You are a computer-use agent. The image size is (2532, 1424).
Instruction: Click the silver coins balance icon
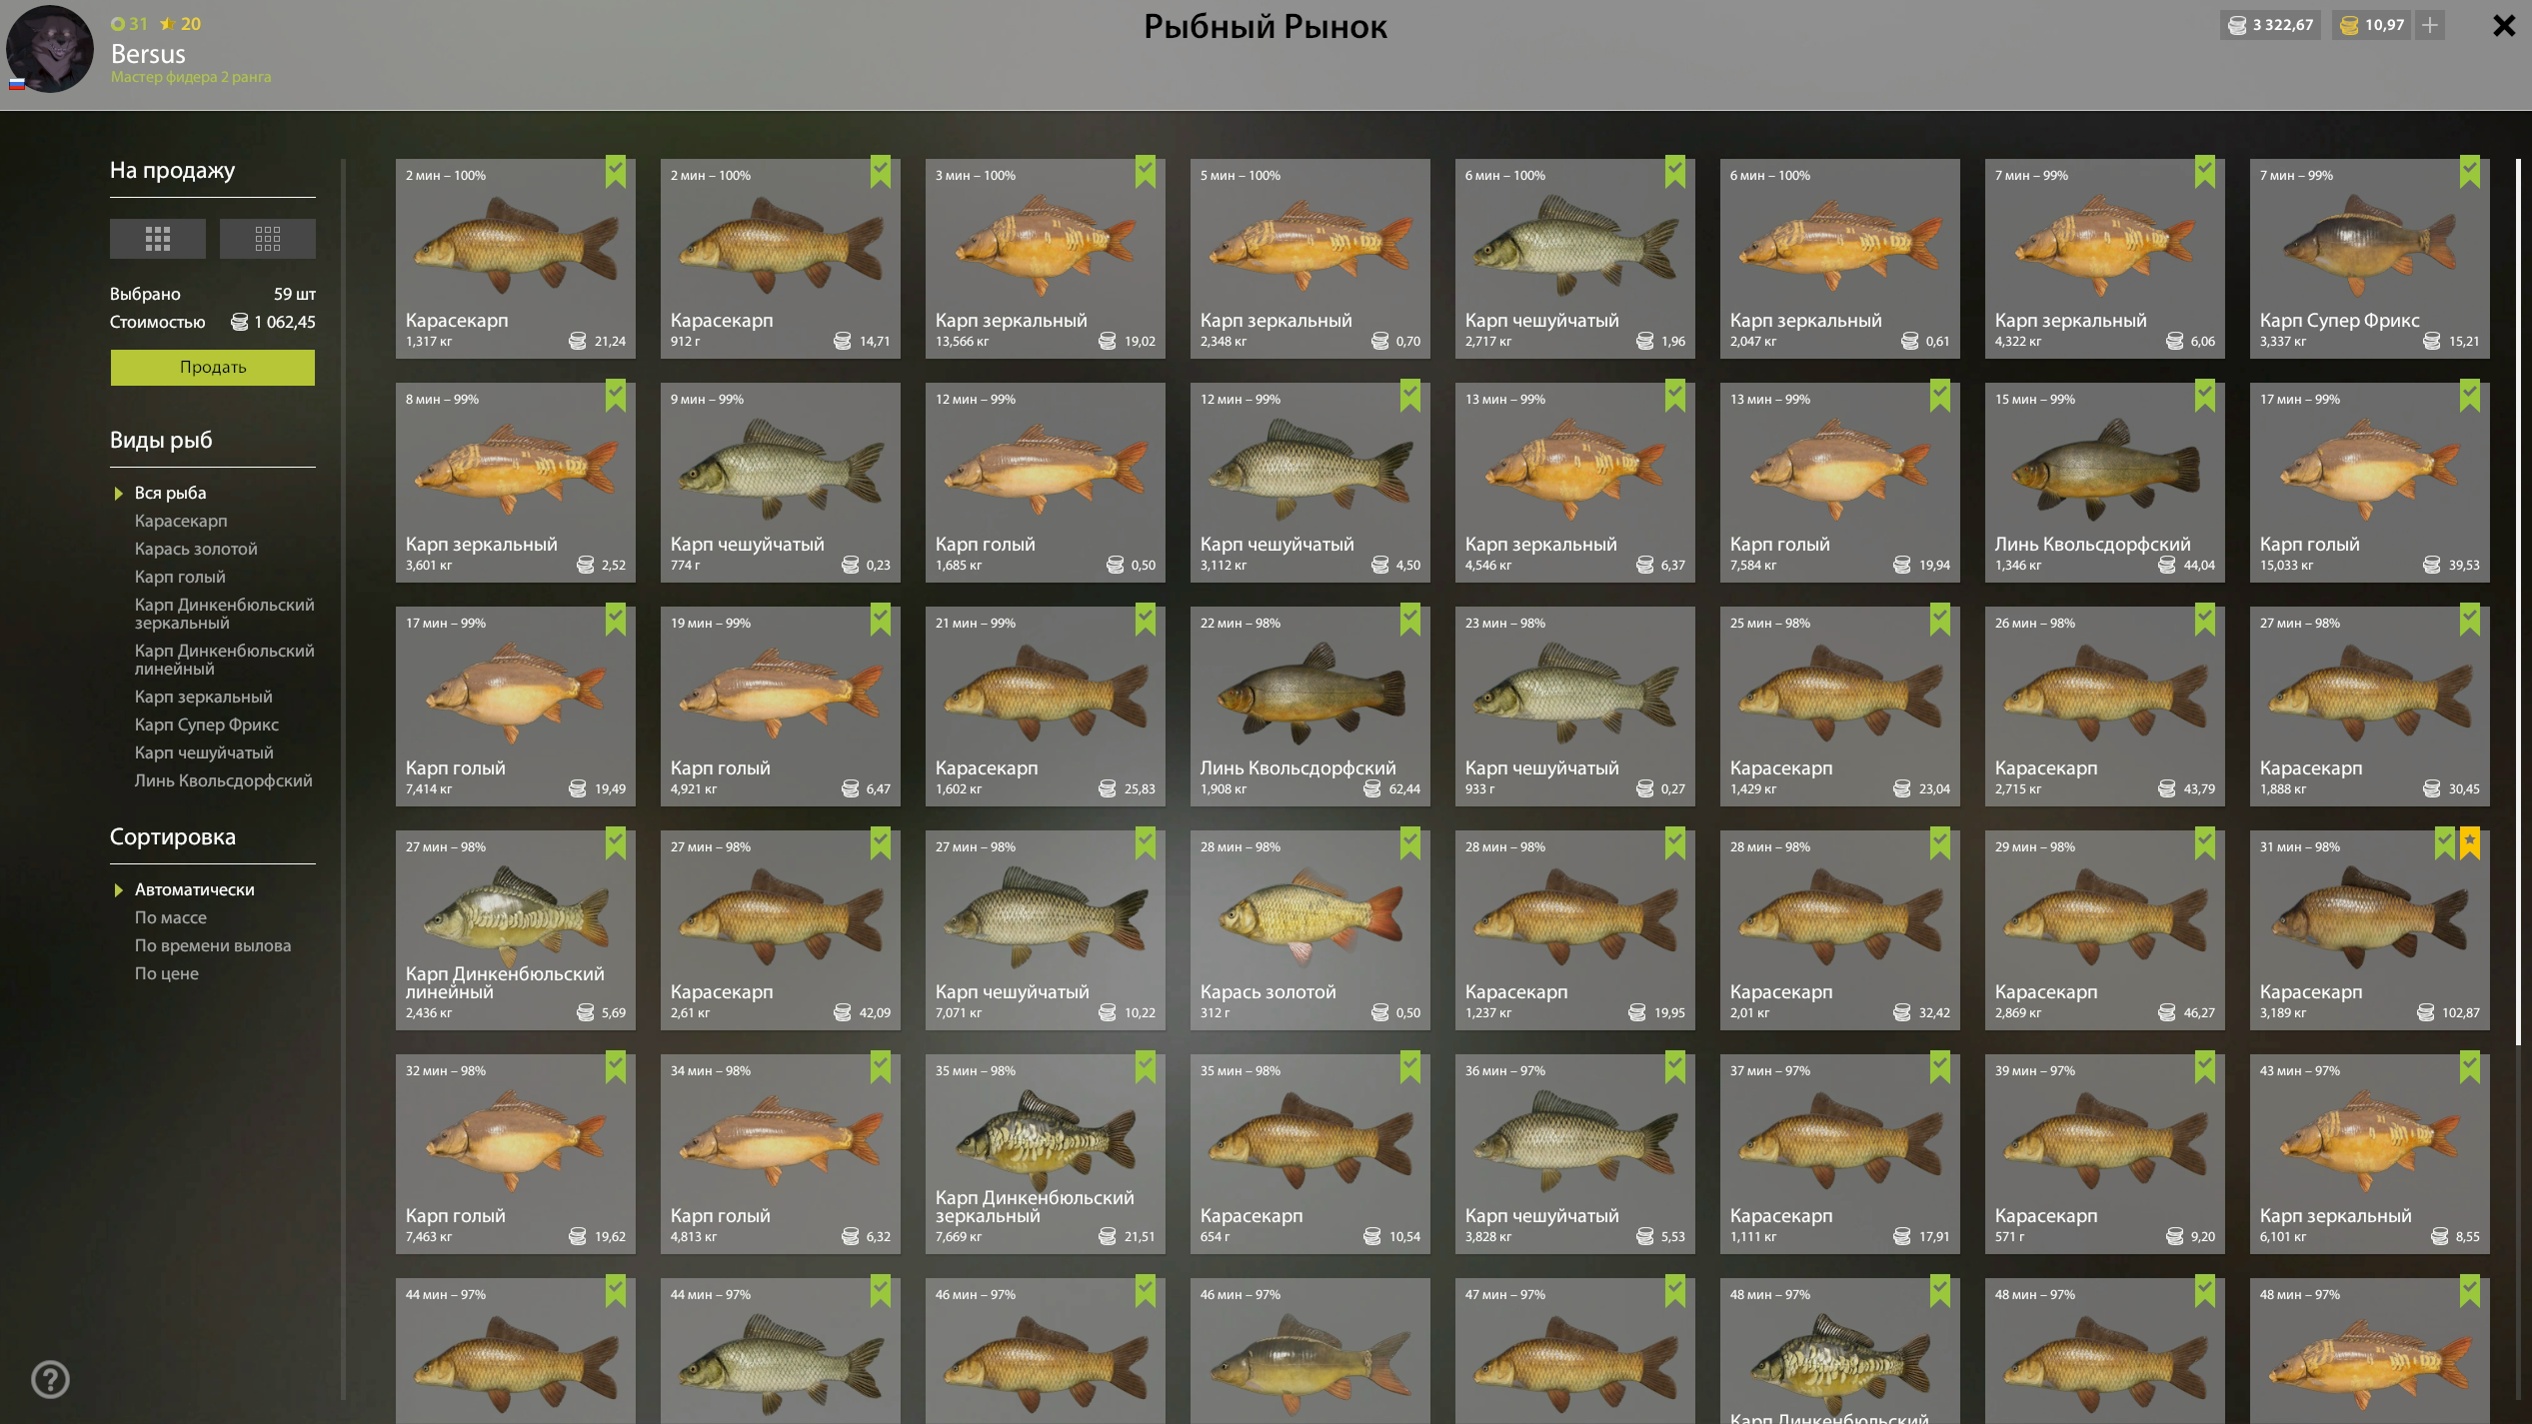[2237, 25]
